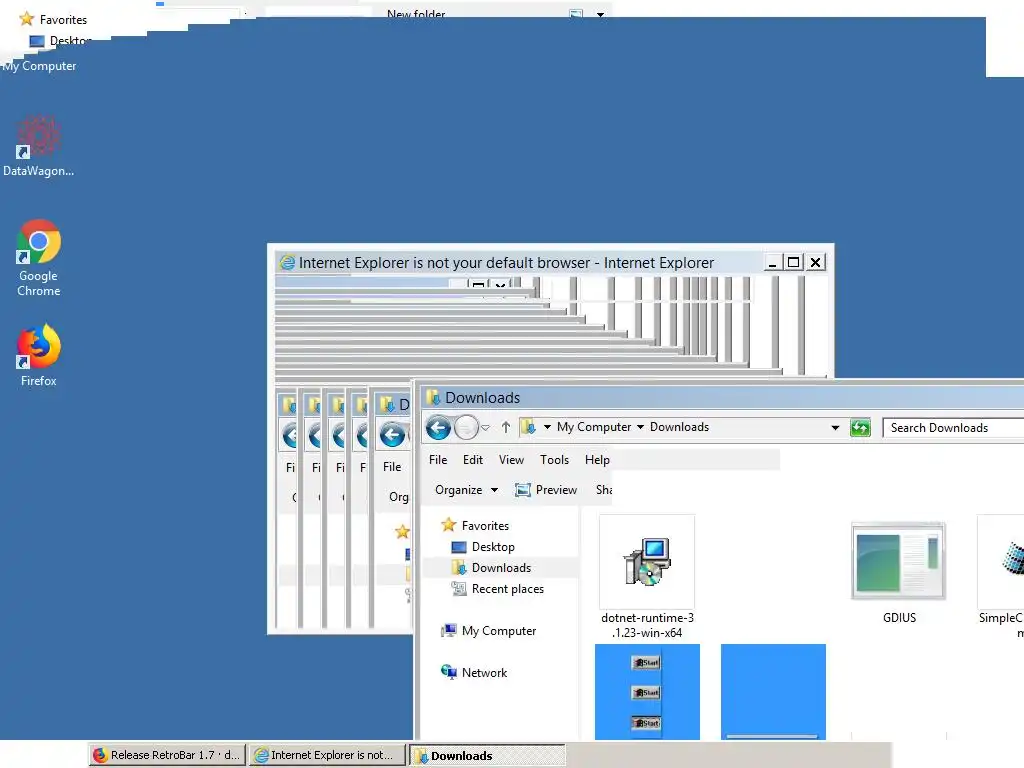Image resolution: width=1024 pixels, height=768 pixels.
Task: Click the Search Downloads field
Action: pyautogui.click(x=953, y=428)
